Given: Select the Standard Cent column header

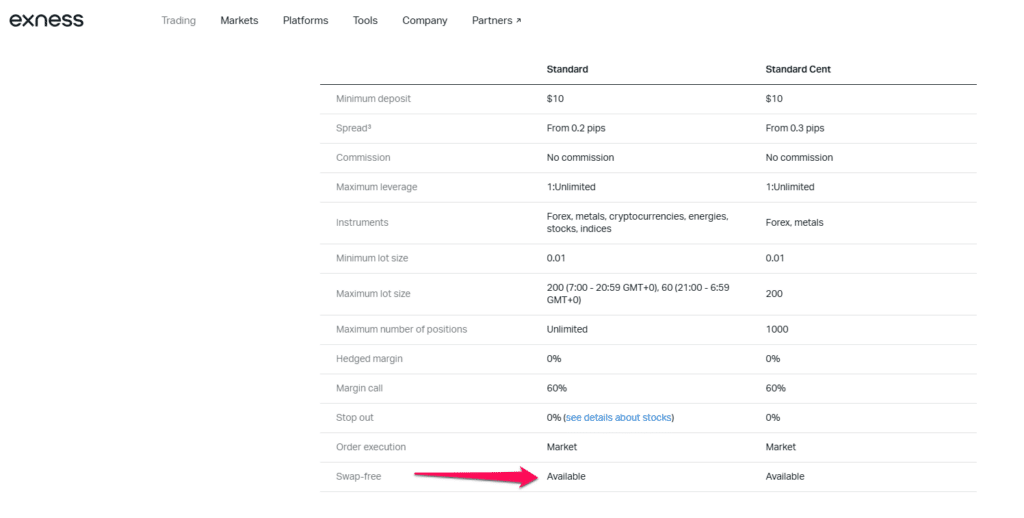Looking at the screenshot, I should 798,69.
